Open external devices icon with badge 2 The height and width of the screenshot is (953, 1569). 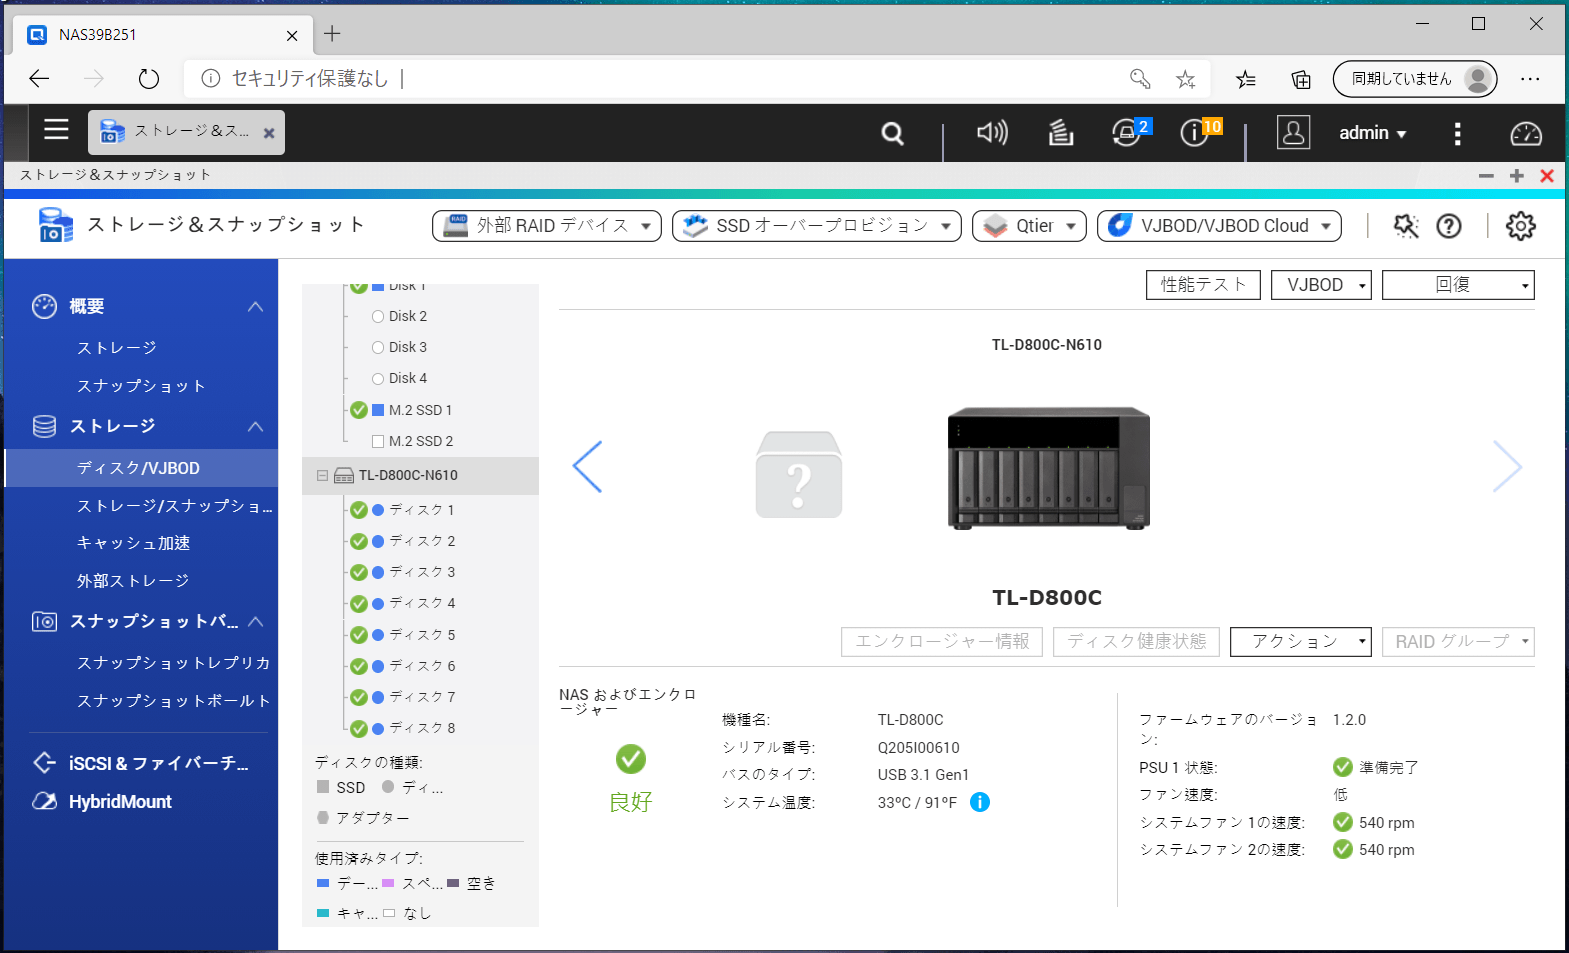1130,132
